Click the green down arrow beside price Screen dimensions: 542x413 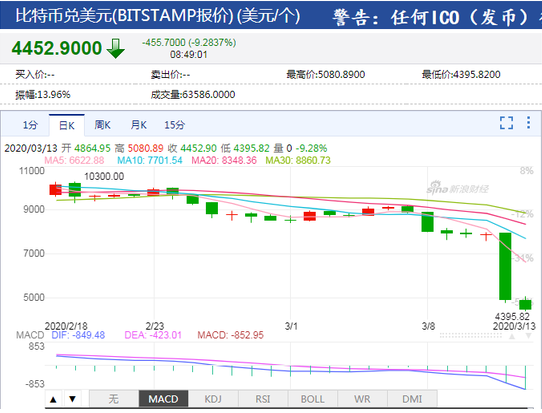coord(116,48)
